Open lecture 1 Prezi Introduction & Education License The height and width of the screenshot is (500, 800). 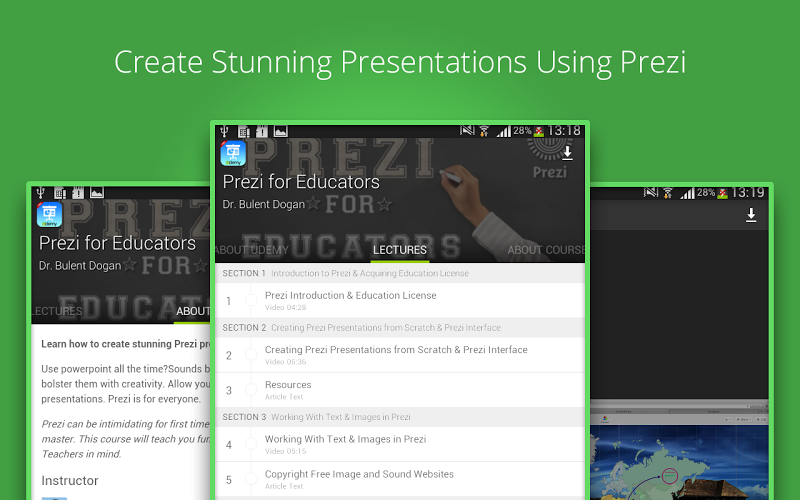click(x=400, y=301)
